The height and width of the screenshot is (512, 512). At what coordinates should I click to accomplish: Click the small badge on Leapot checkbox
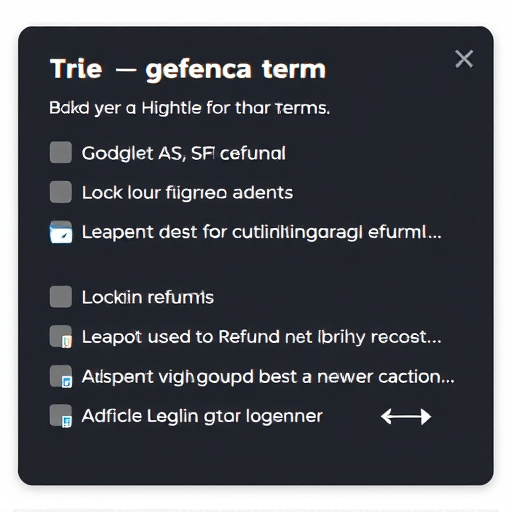pyautogui.click(x=67, y=342)
